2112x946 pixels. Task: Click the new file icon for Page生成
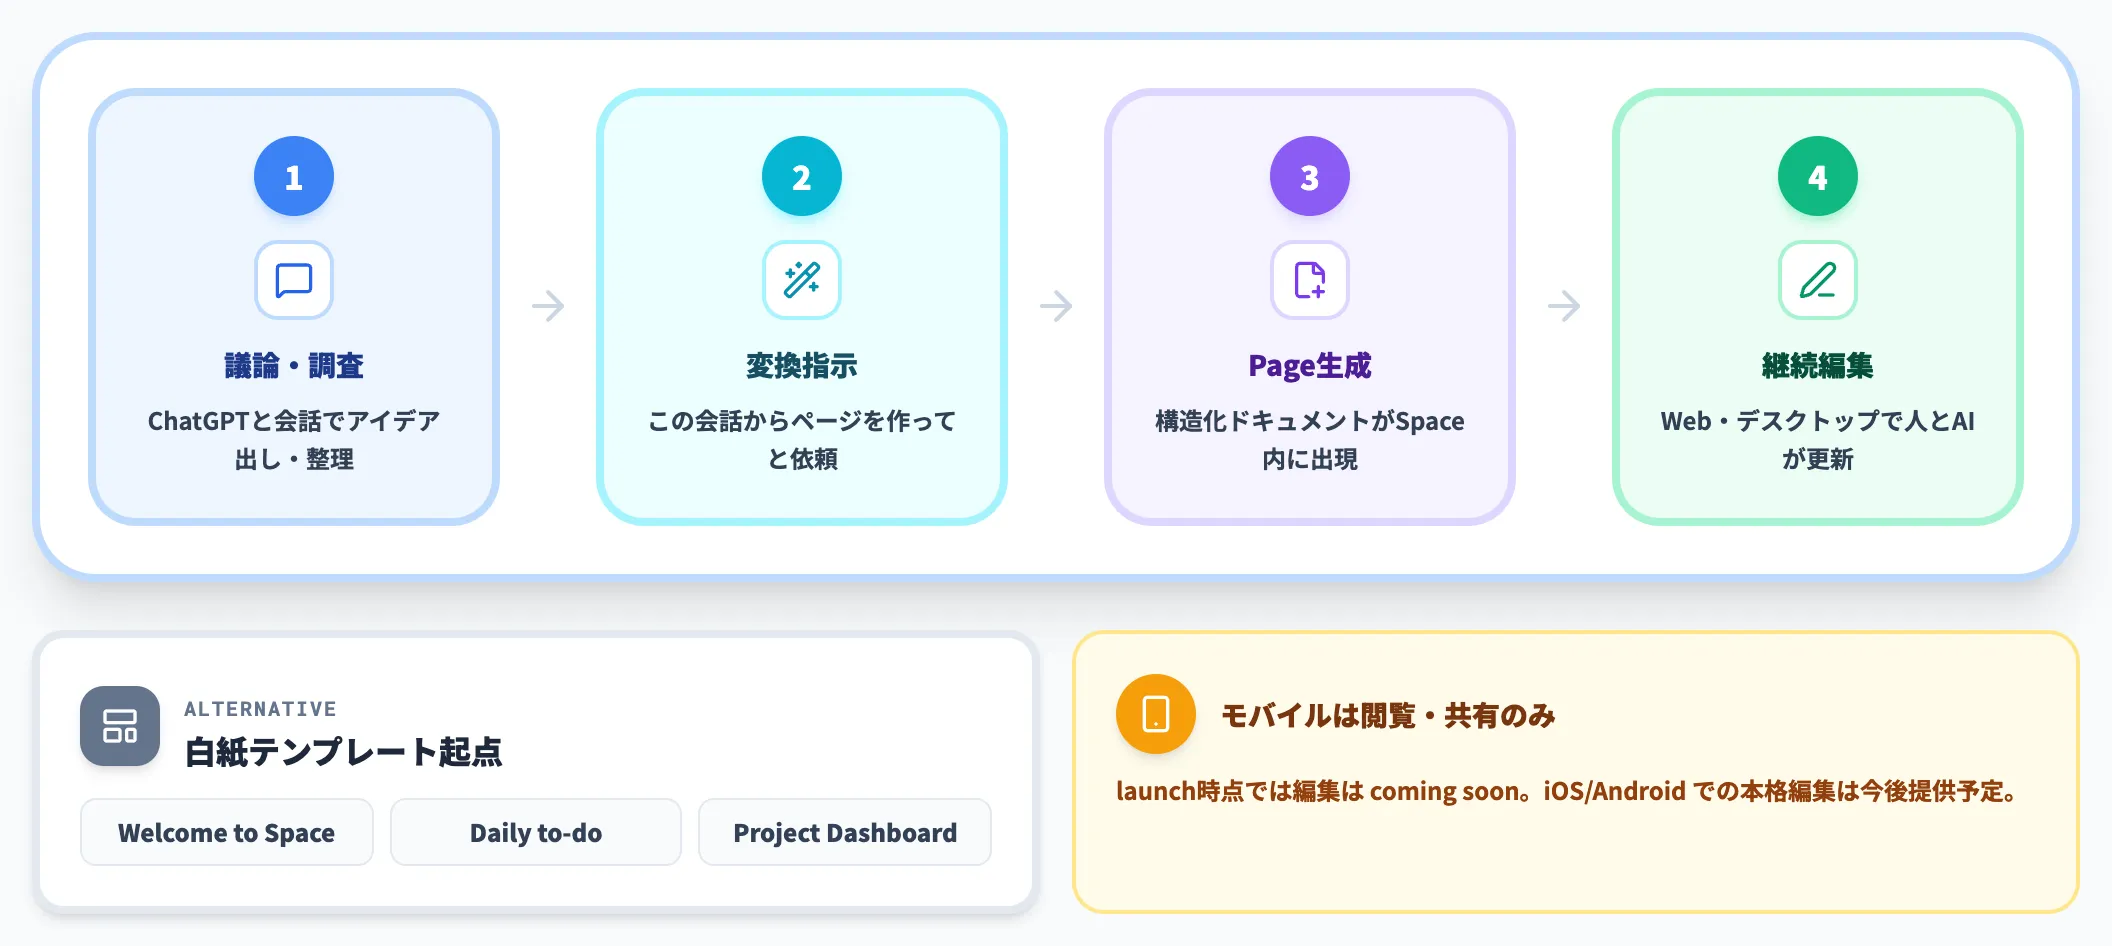point(1310,280)
